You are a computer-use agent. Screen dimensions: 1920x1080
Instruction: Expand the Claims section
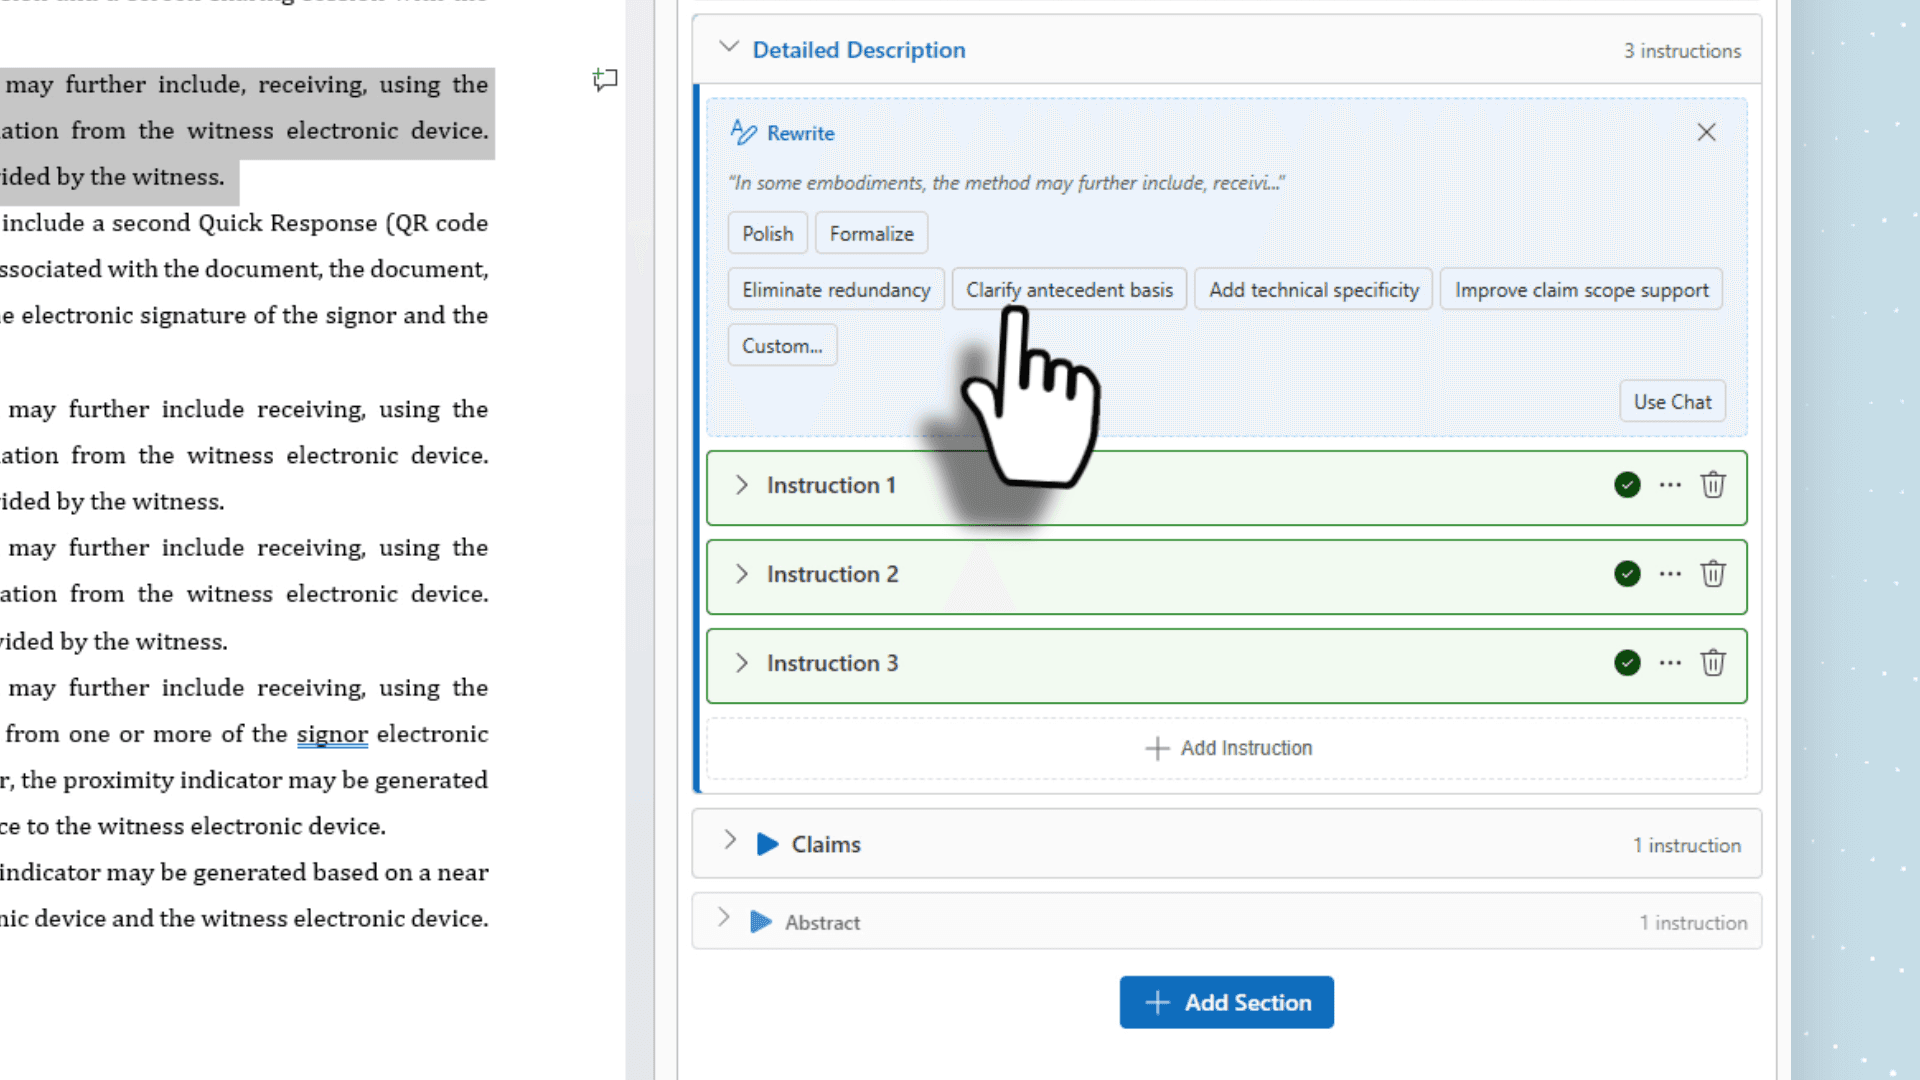pyautogui.click(x=729, y=841)
